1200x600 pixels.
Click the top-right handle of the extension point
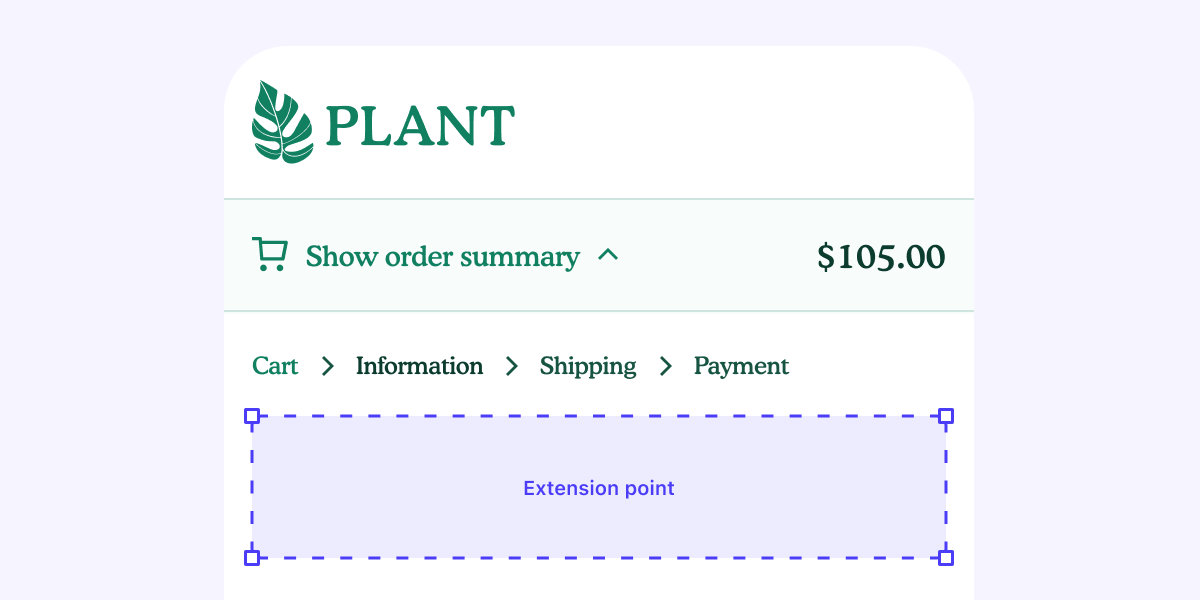[946, 416]
